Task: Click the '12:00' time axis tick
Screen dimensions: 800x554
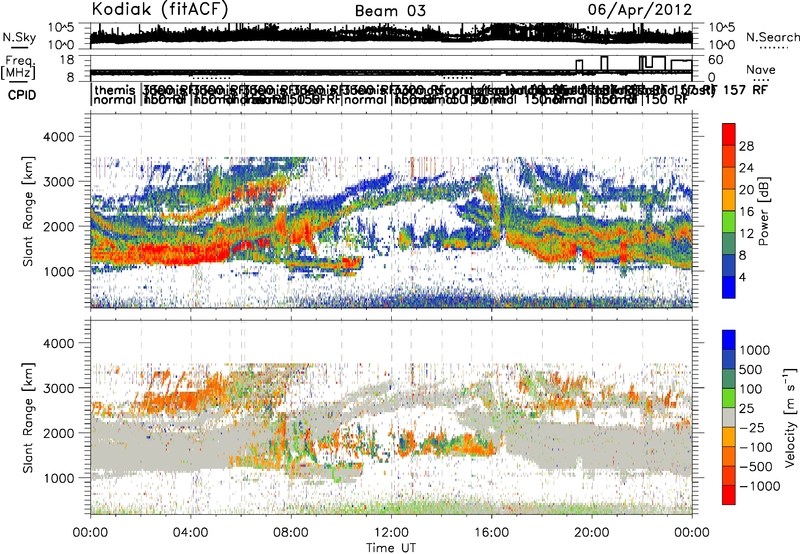Action: coord(391,533)
